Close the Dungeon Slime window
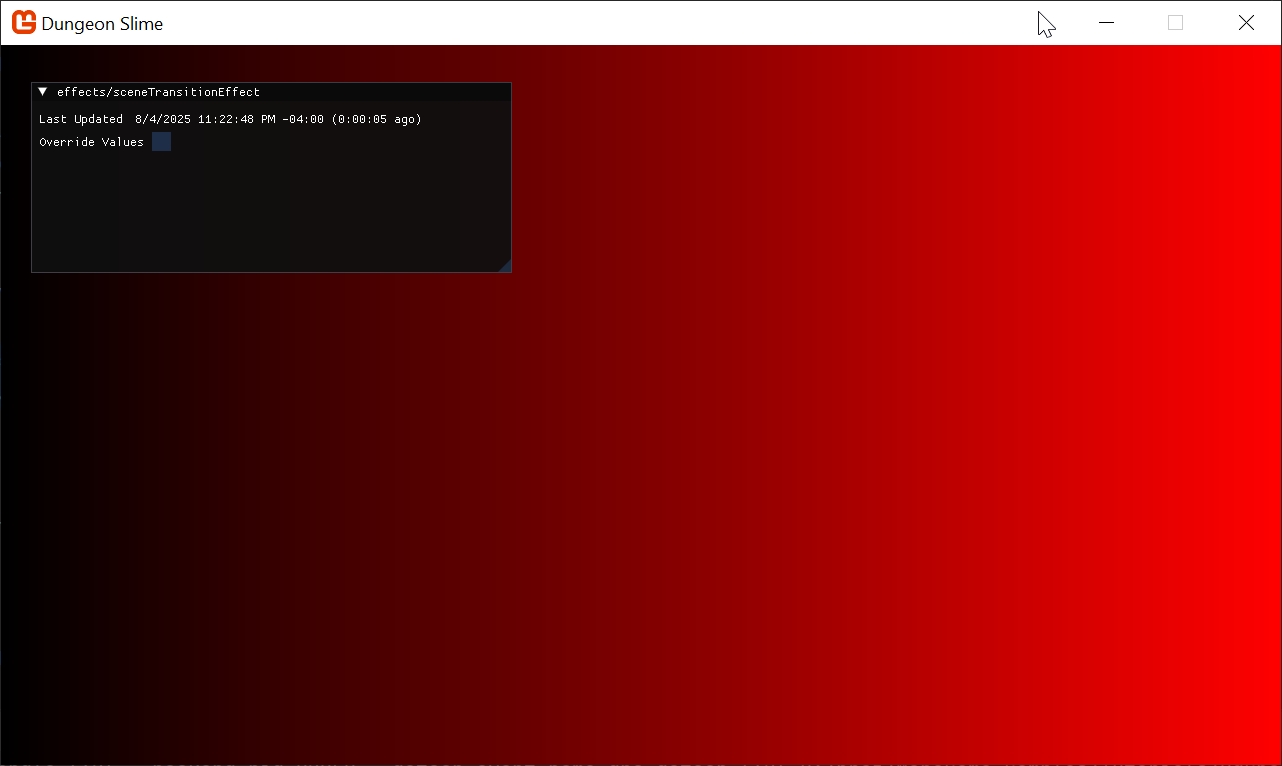1282x766 pixels. pyautogui.click(x=1246, y=23)
